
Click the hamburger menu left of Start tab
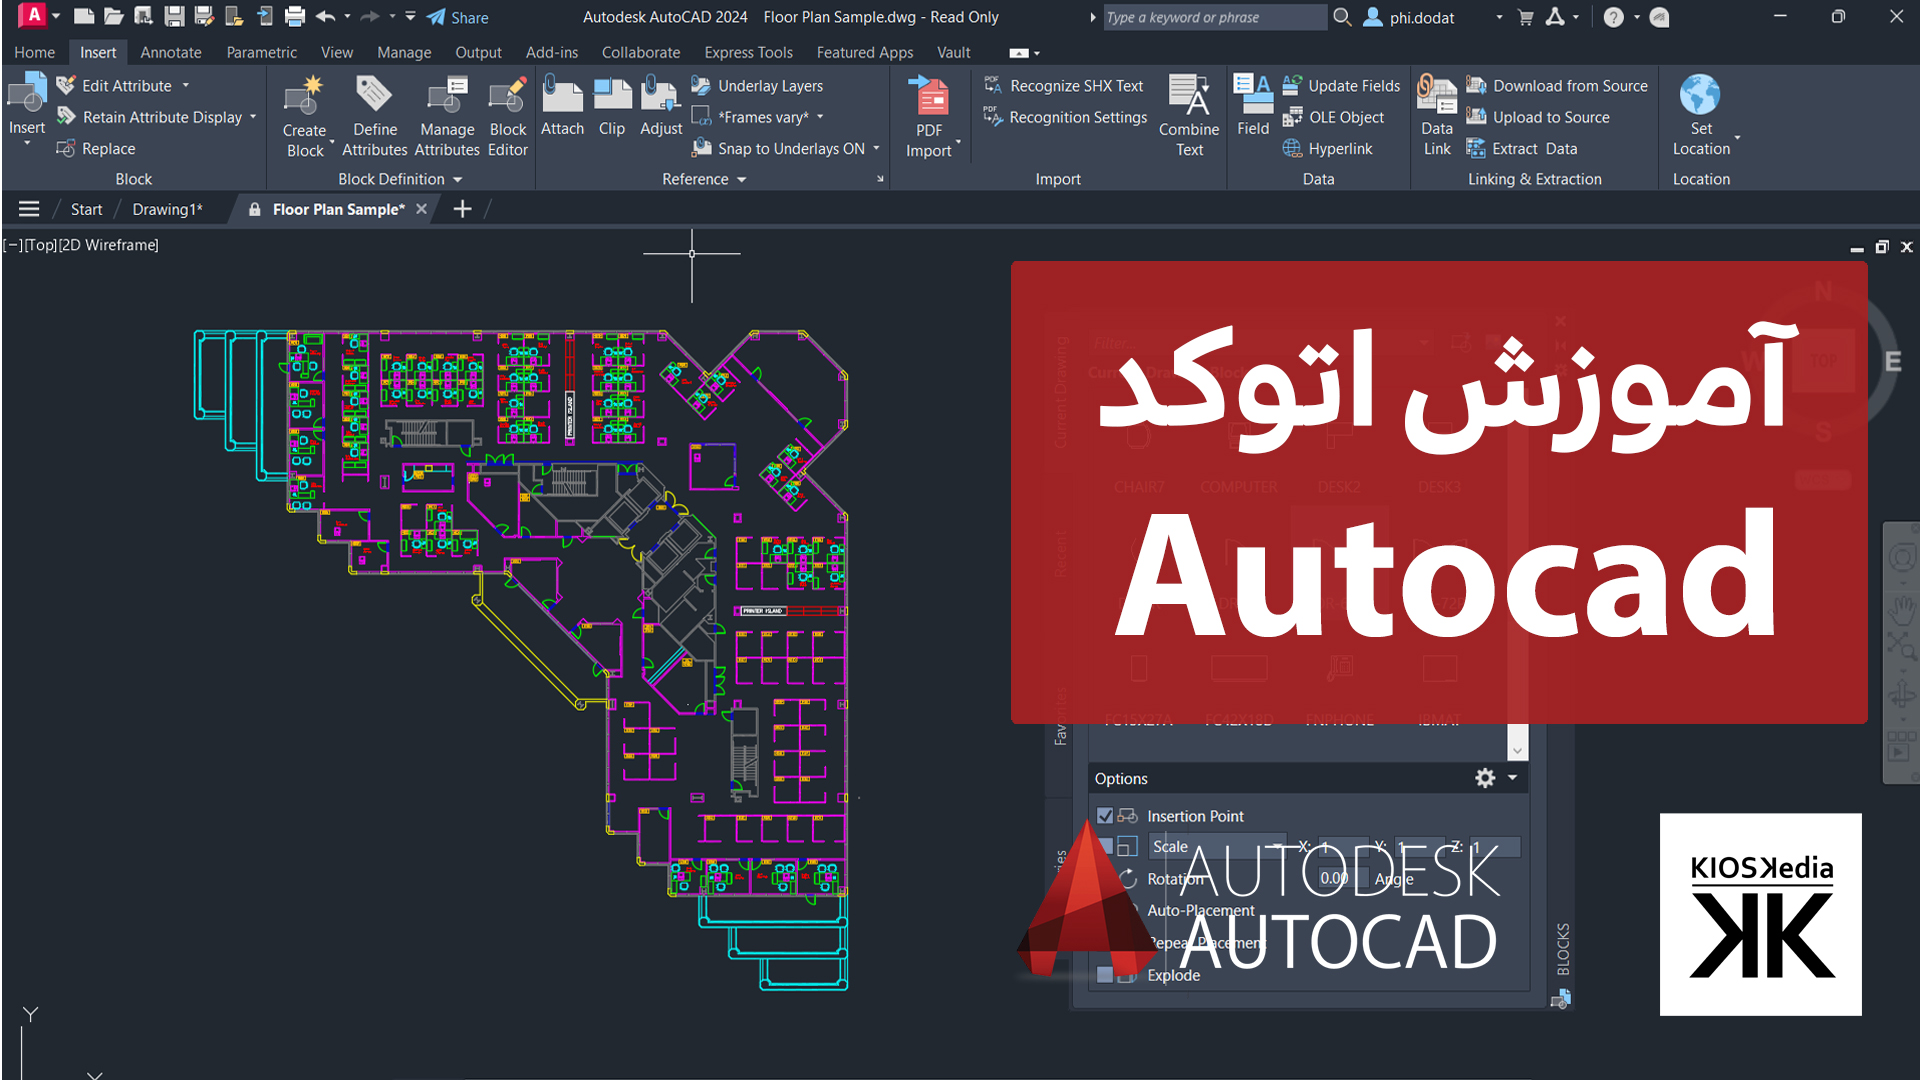click(x=29, y=209)
